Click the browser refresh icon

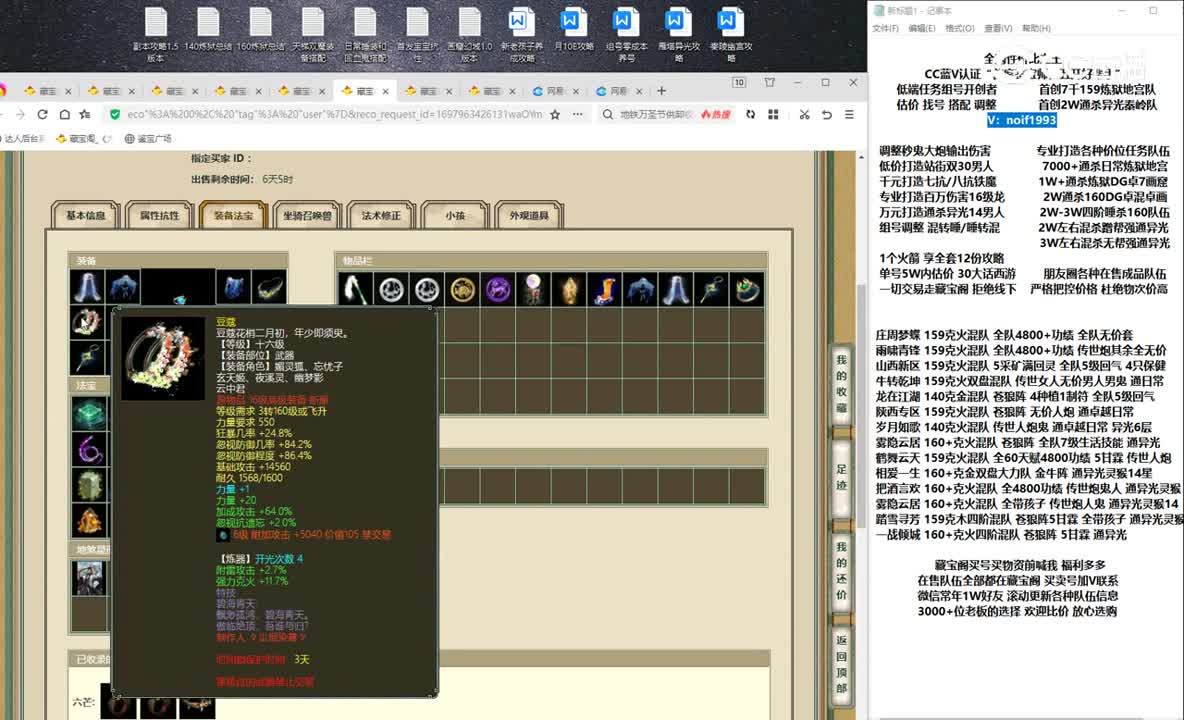(x=42, y=114)
